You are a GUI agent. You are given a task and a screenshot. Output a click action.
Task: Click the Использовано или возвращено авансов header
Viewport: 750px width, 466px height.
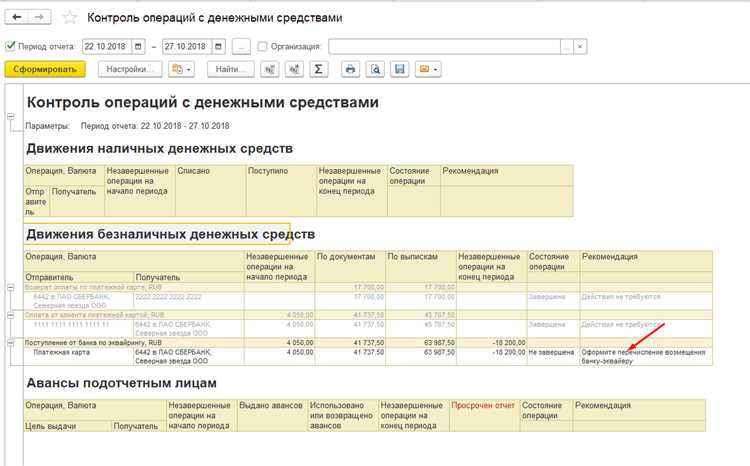click(x=342, y=415)
